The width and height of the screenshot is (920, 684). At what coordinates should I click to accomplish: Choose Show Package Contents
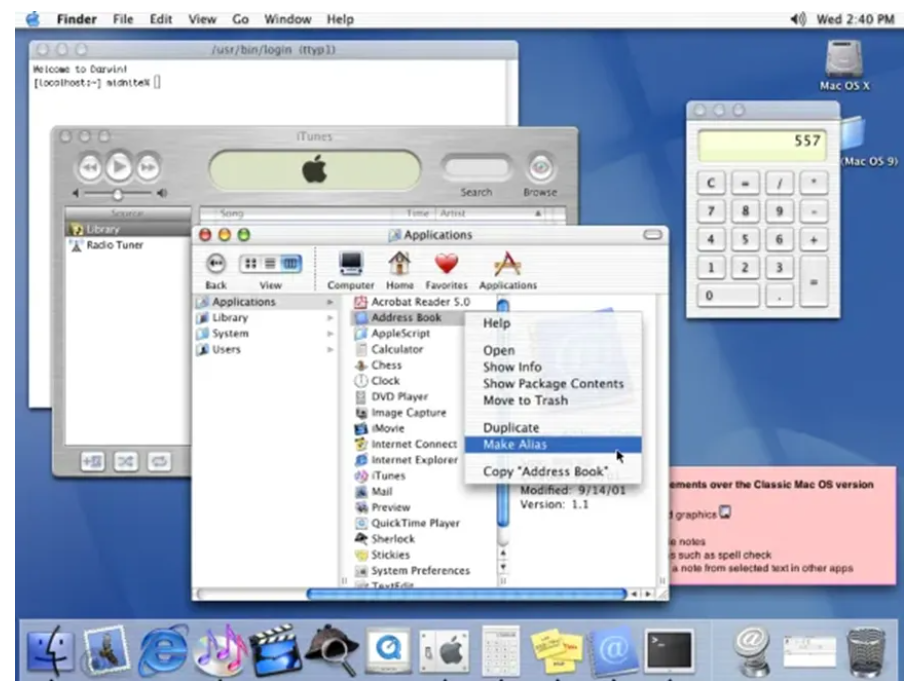pos(553,384)
